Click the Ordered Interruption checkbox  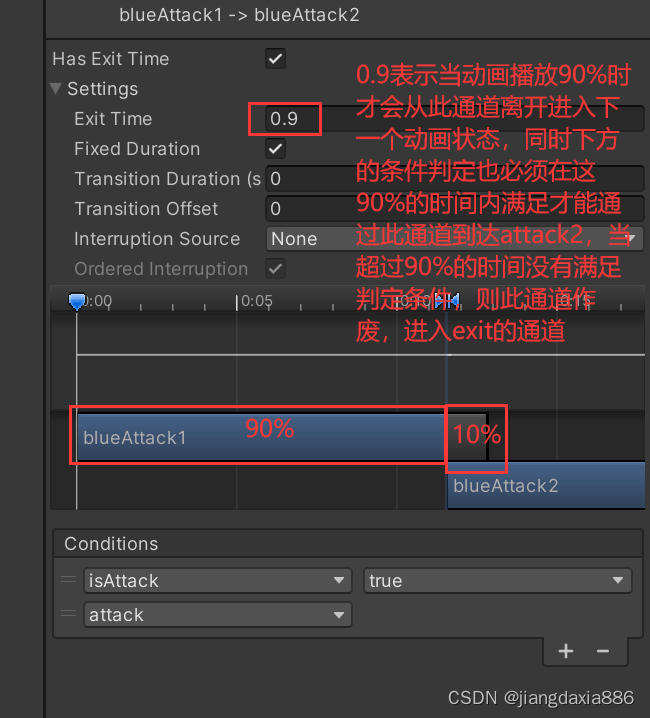[275, 268]
